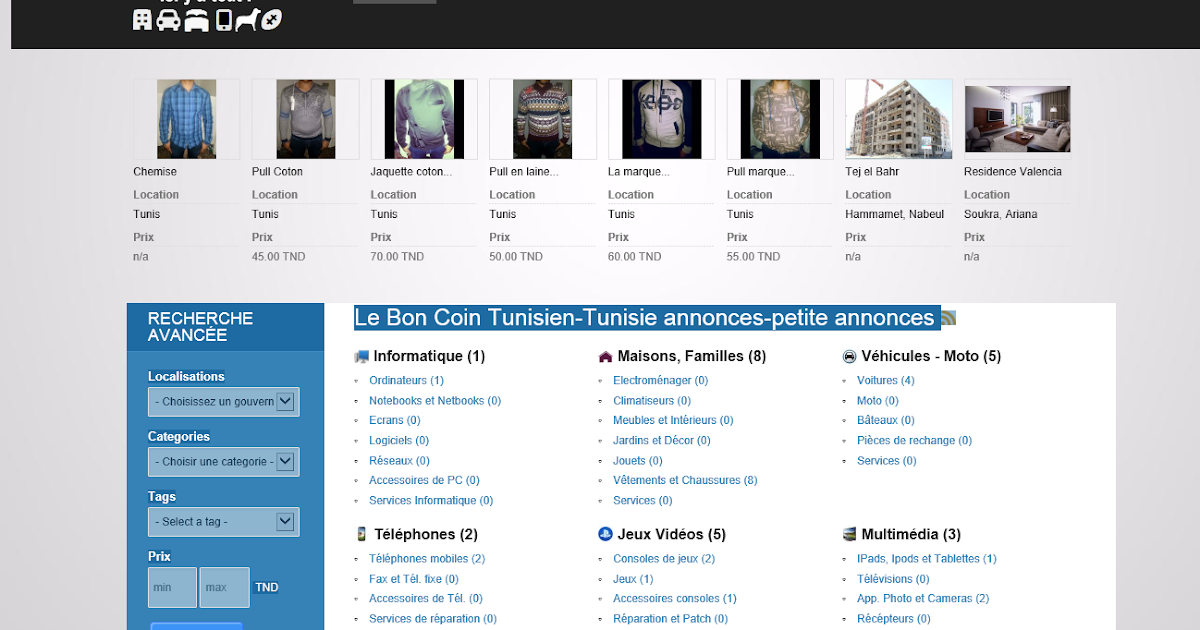This screenshot has width=1200, height=630.
Task: Open IPads, Ipods et Tablettes (1) link
Action: click(x=927, y=558)
